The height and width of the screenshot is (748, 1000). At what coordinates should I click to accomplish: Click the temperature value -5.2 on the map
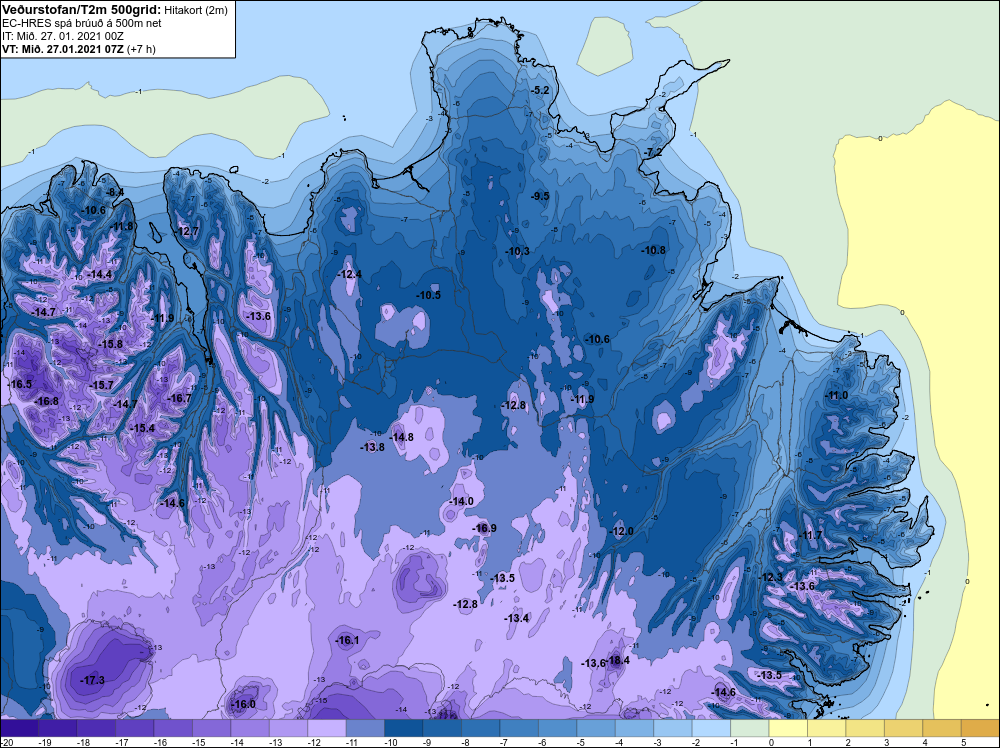pyautogui.click(x=540, y=91)
